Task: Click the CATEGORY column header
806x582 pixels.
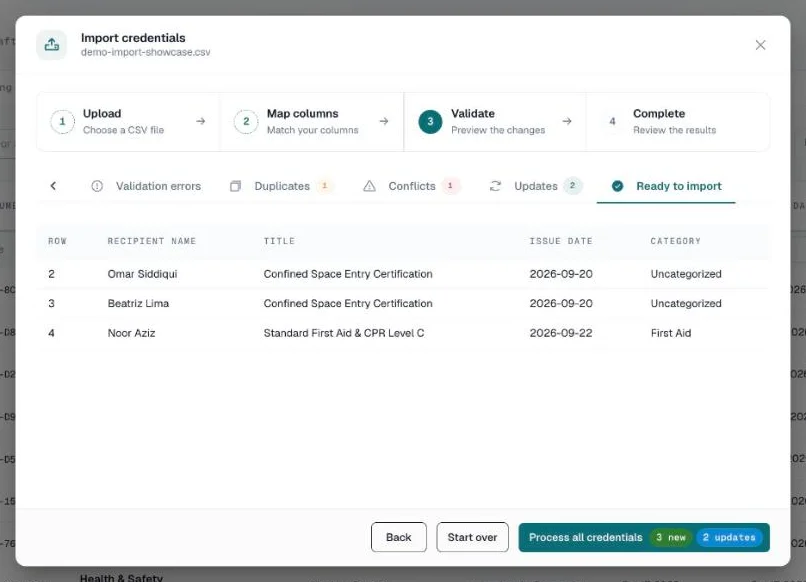Action: point(675,241)
